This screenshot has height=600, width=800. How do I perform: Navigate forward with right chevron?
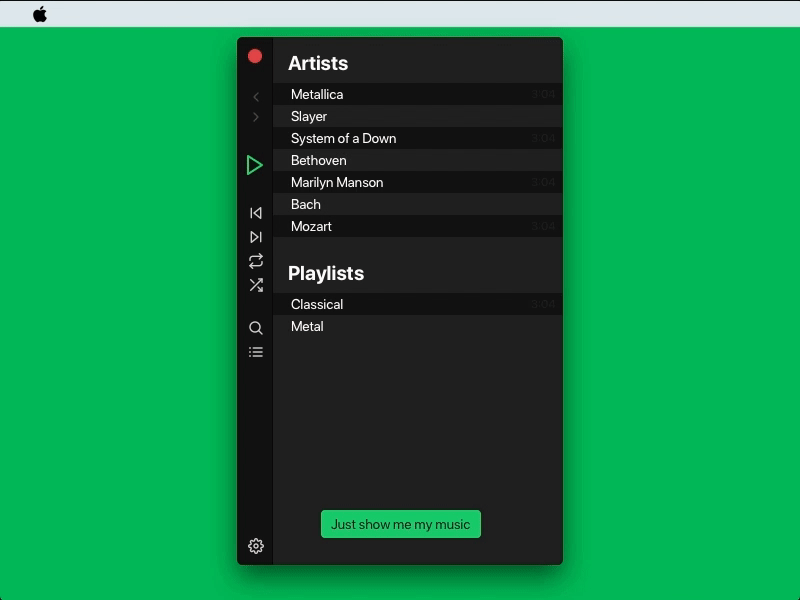pyautogui.click(x=256, y=117)
